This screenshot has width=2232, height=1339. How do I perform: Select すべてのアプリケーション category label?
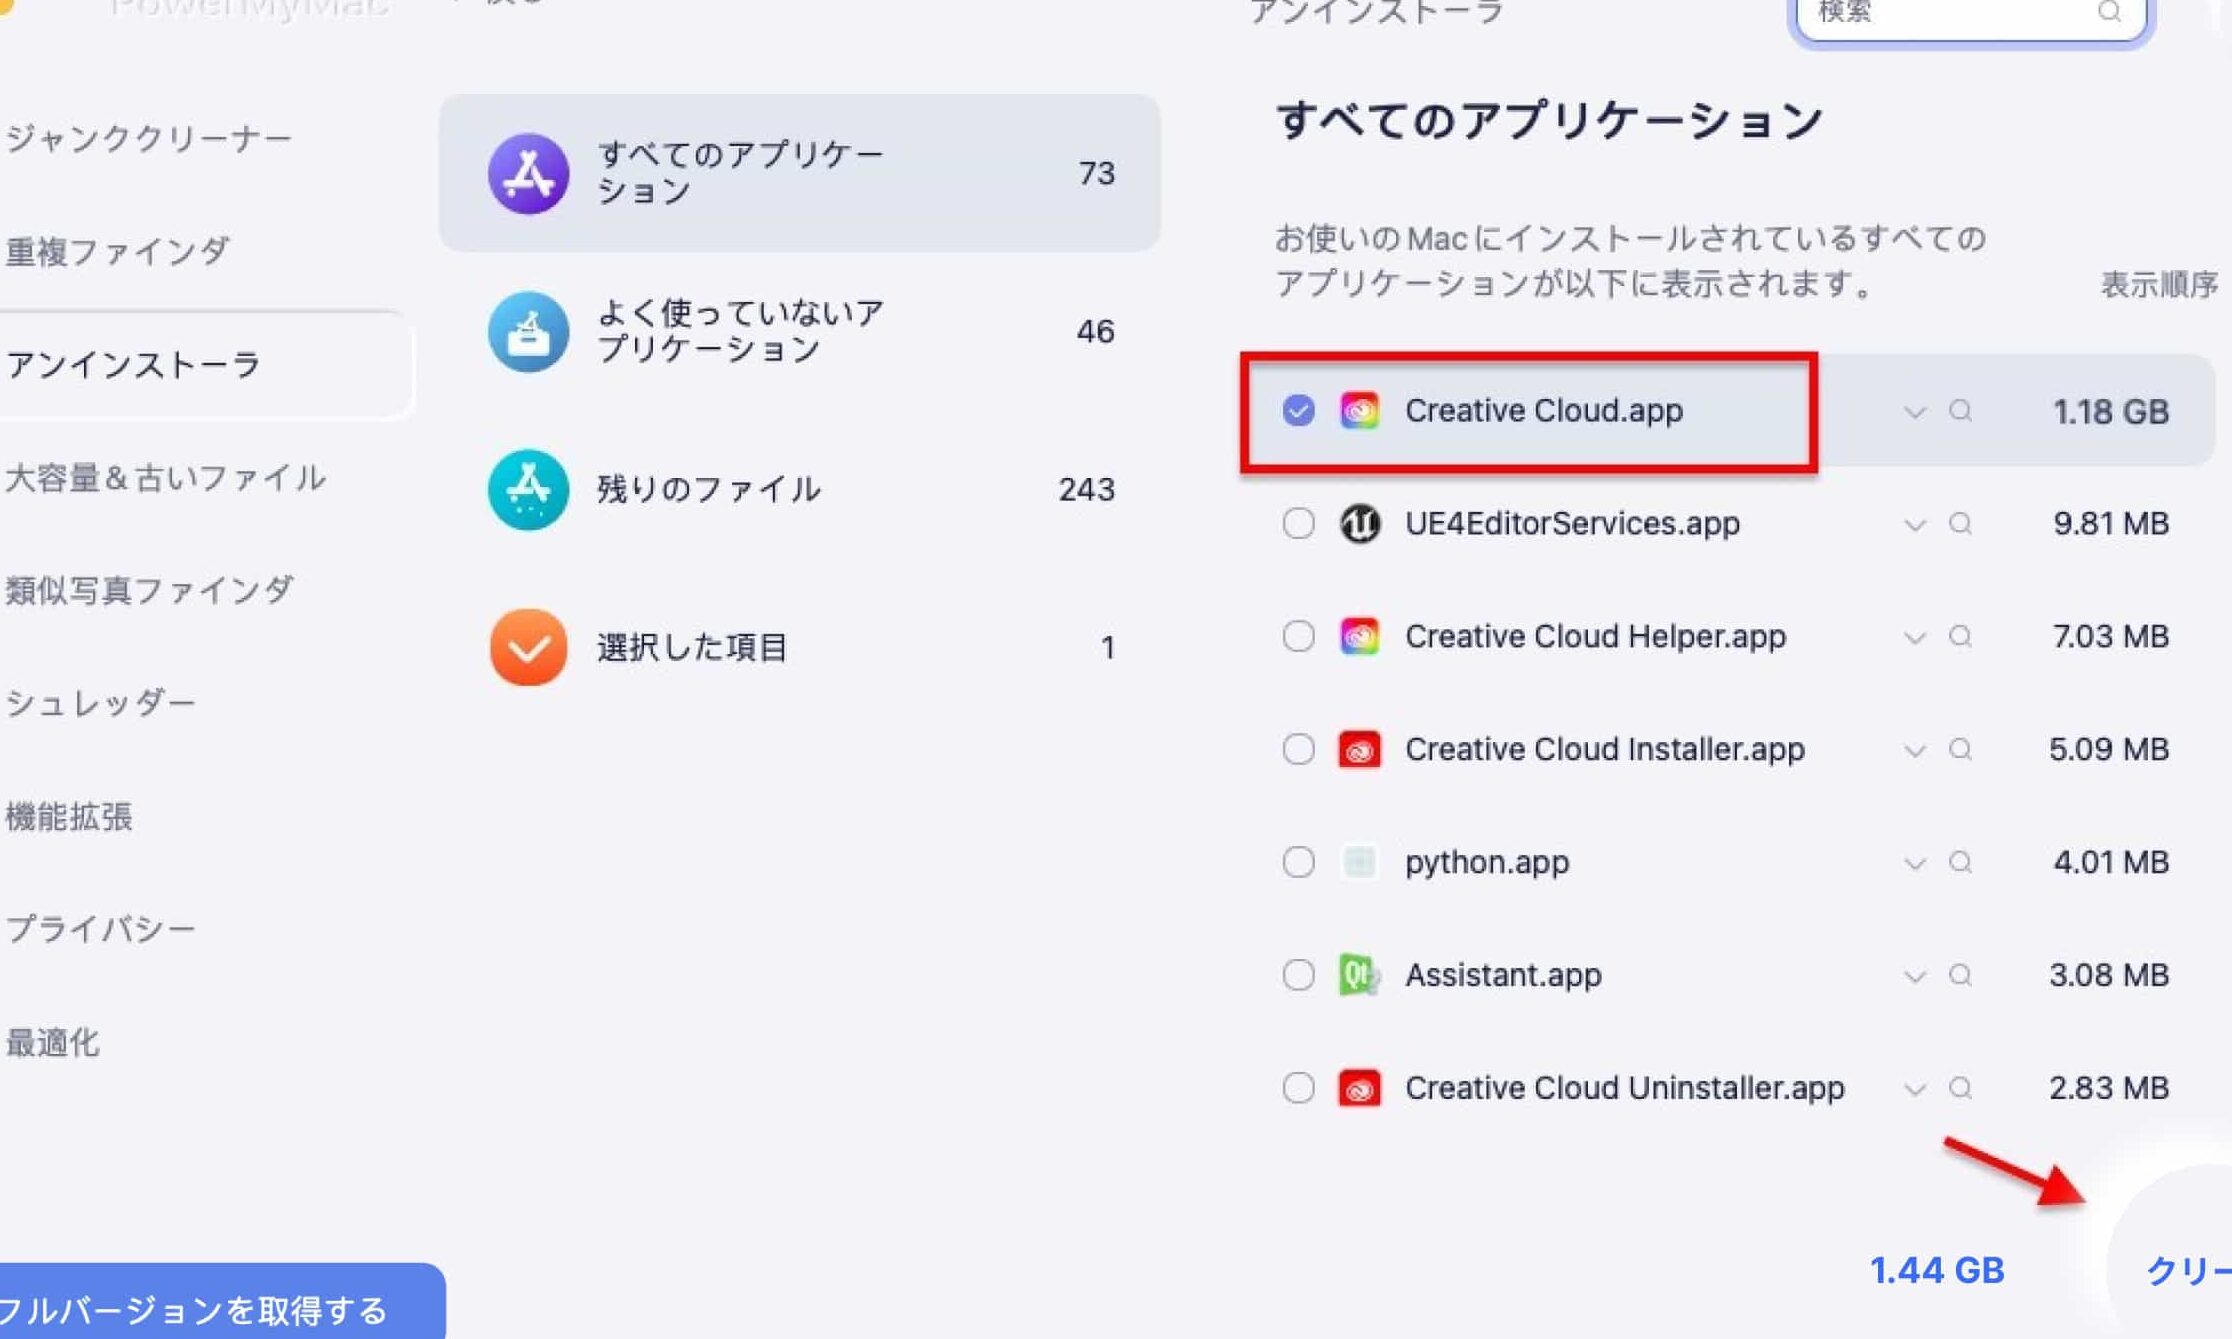click(740, 172)
